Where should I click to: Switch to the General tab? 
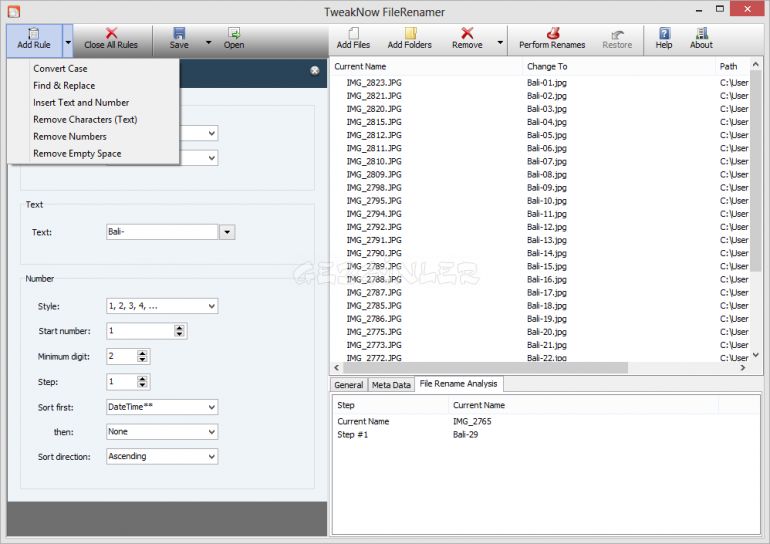349,385
